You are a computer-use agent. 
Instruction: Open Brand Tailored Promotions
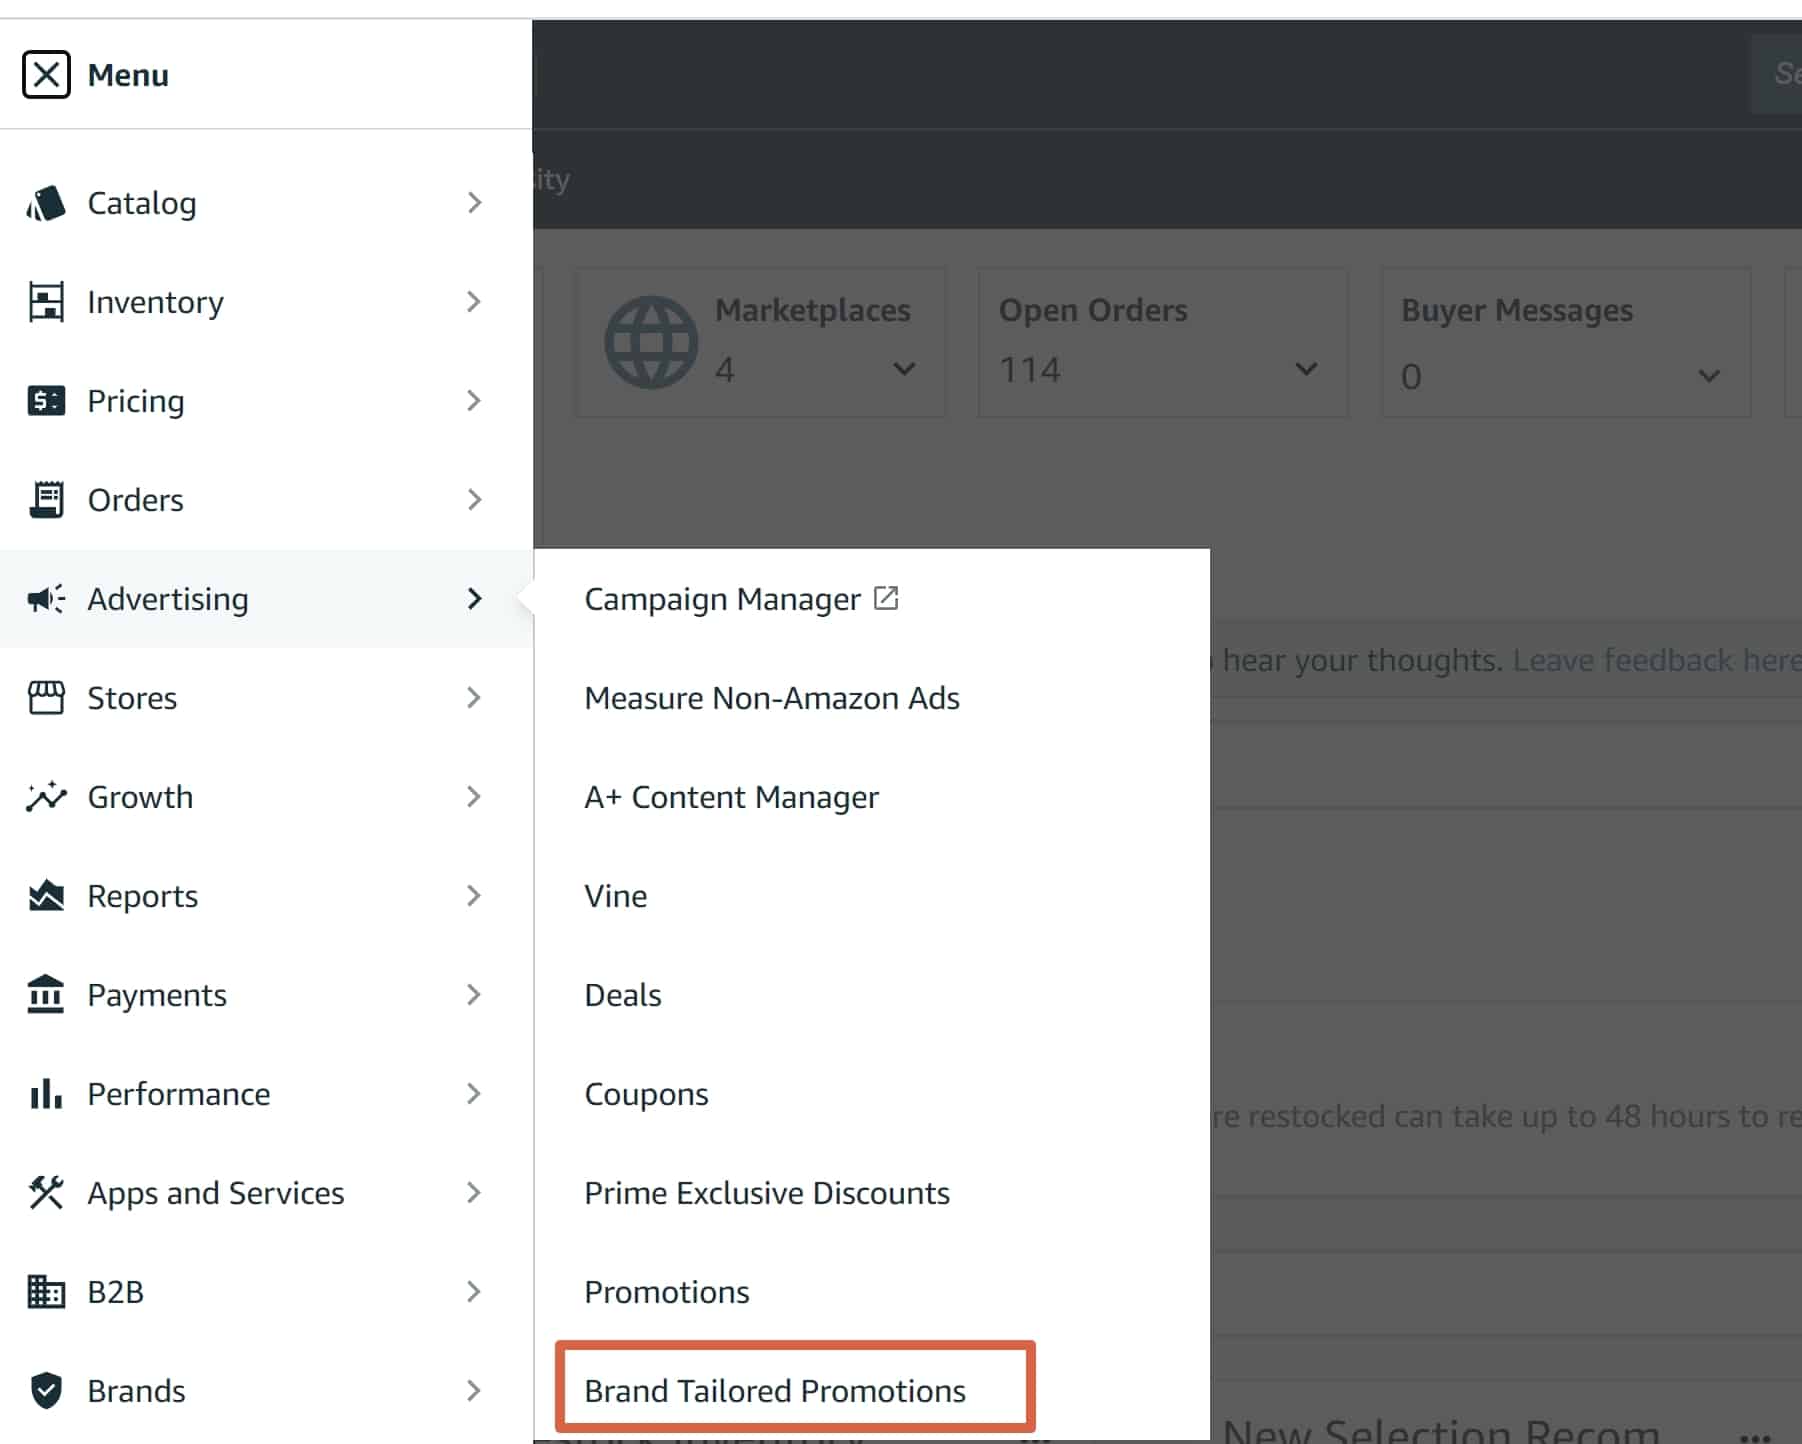tap(775, 1391)
